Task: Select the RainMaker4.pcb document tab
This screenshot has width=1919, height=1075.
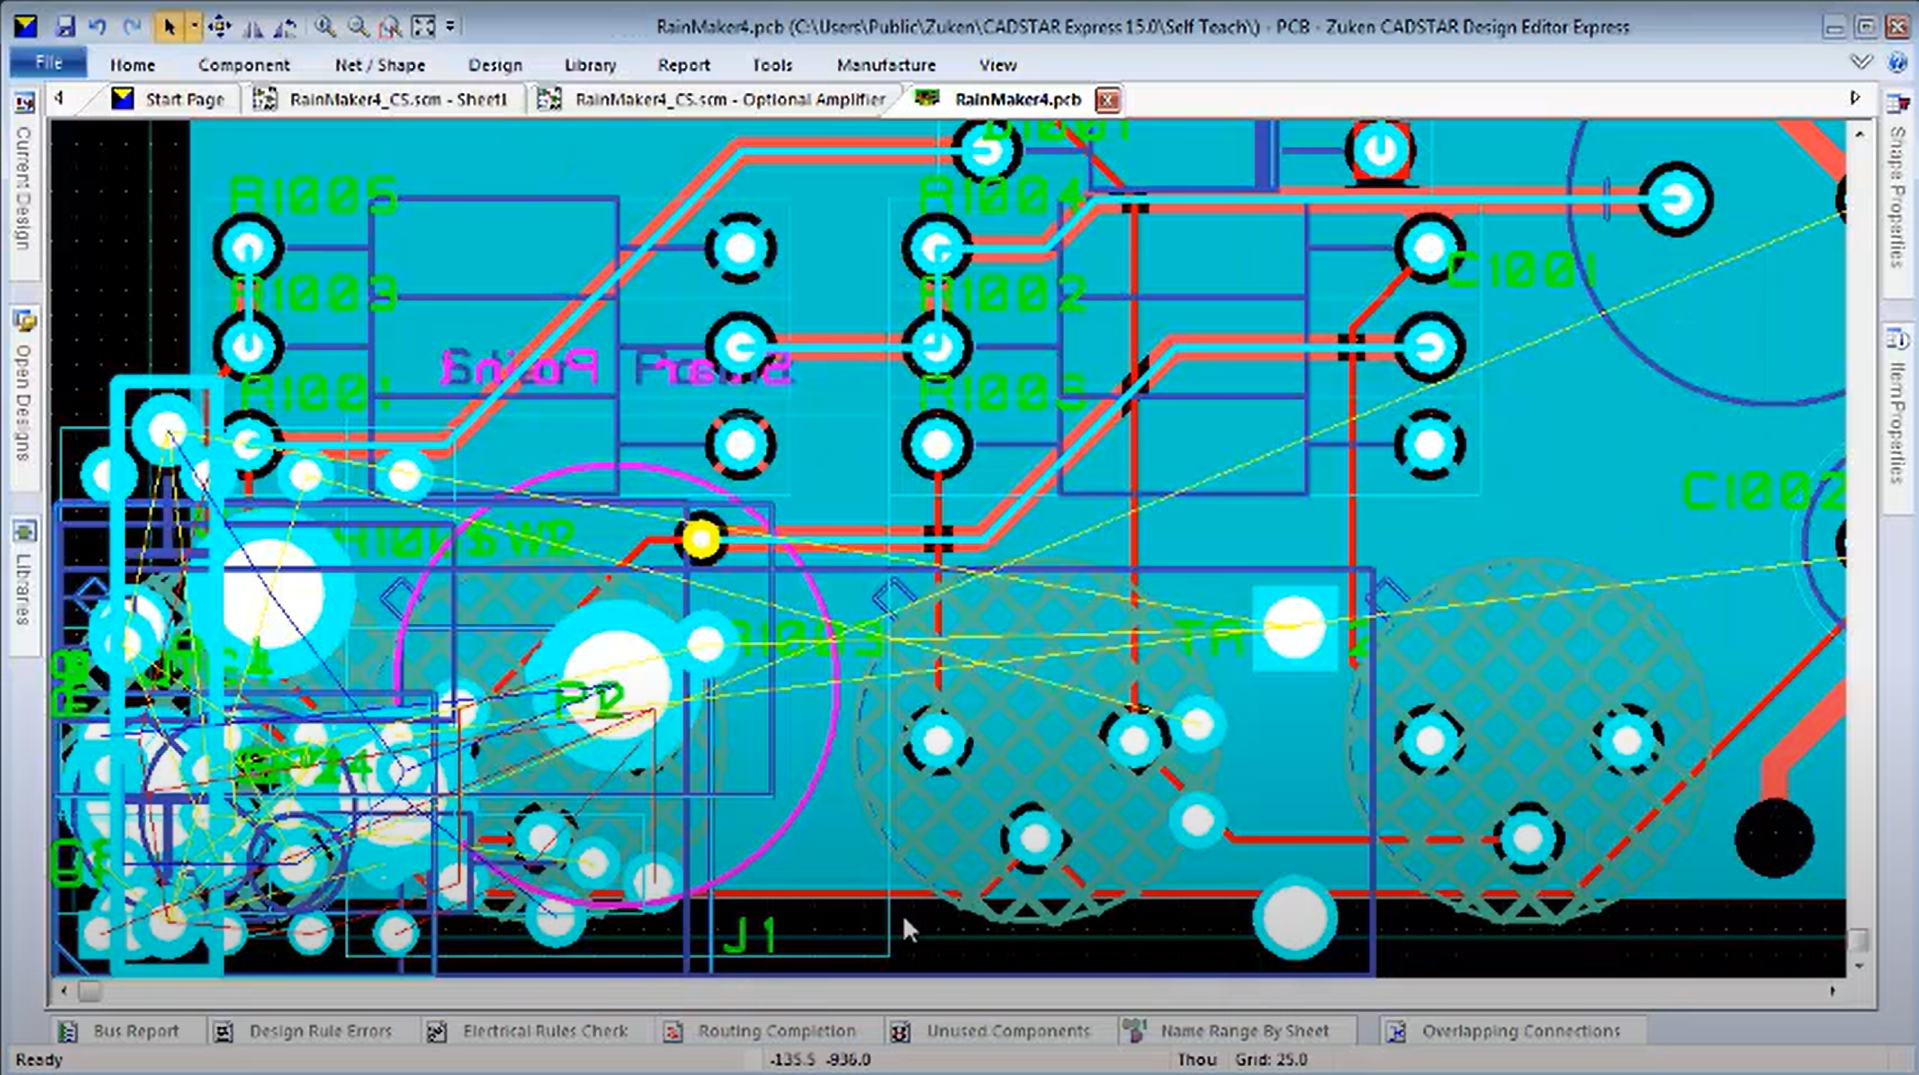Action: pyautogui.click(x=1000, y=99)
